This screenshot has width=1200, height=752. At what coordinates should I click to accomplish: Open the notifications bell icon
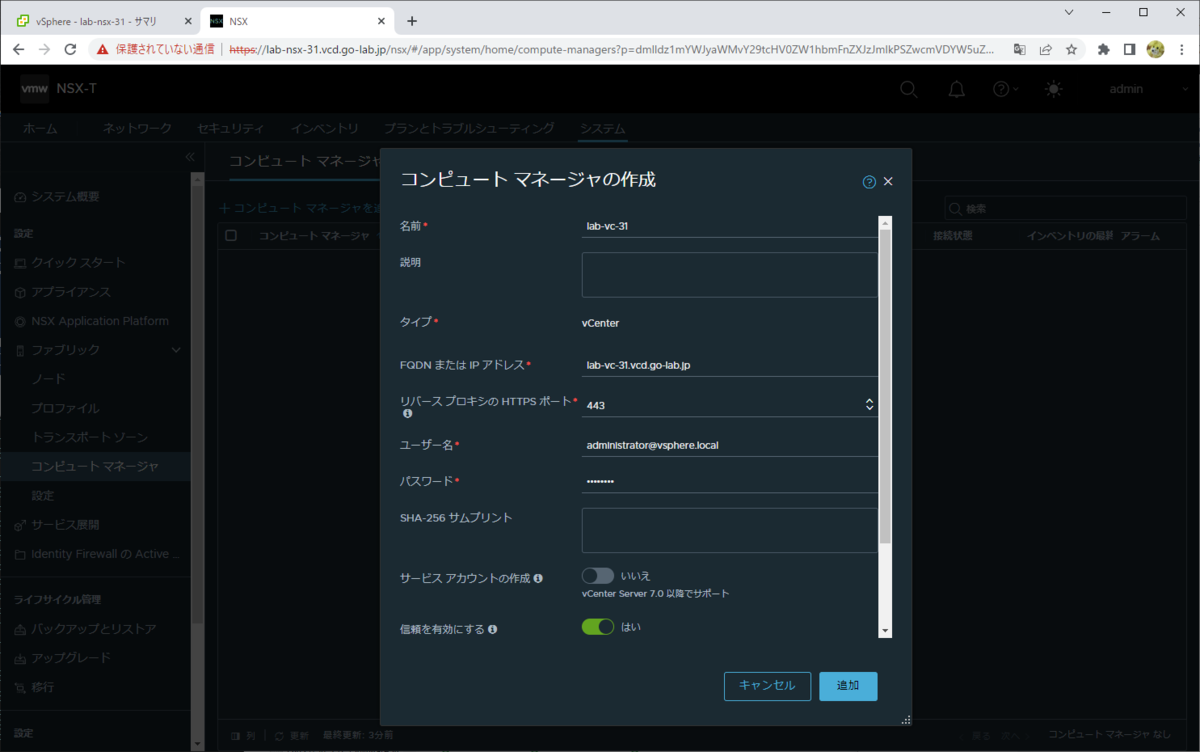957,89
